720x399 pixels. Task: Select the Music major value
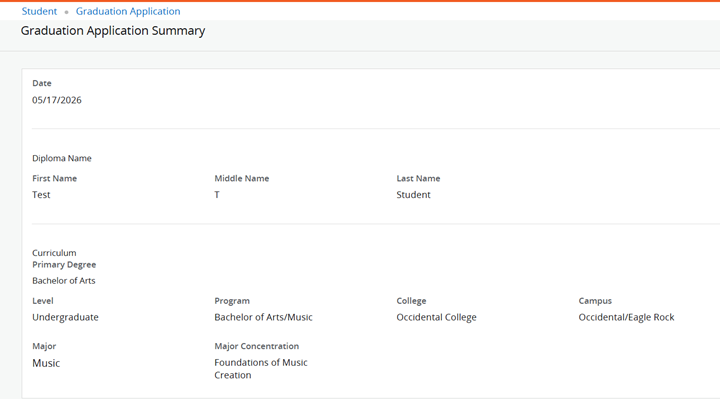coord(46,363)
